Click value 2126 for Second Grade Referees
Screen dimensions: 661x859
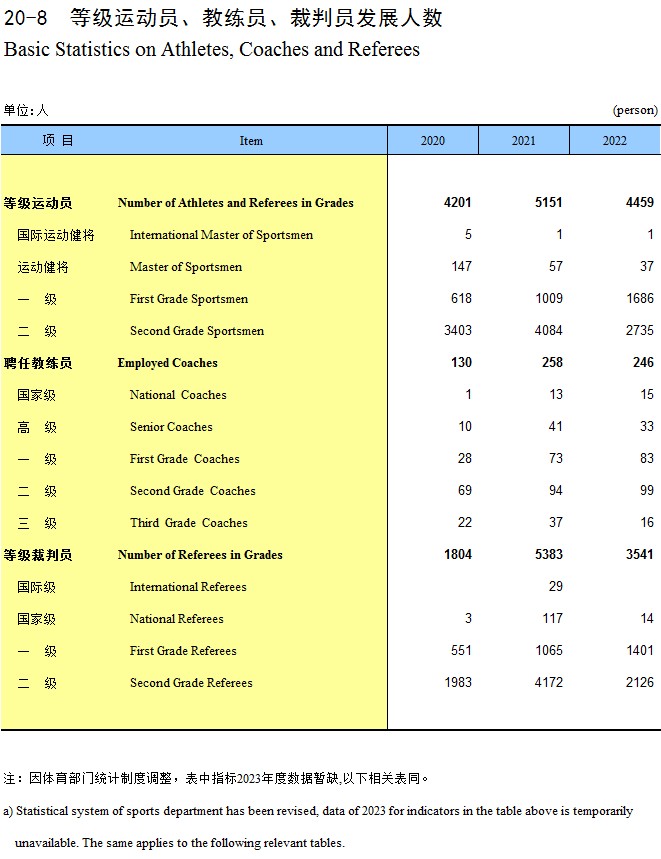pos(640,682)
